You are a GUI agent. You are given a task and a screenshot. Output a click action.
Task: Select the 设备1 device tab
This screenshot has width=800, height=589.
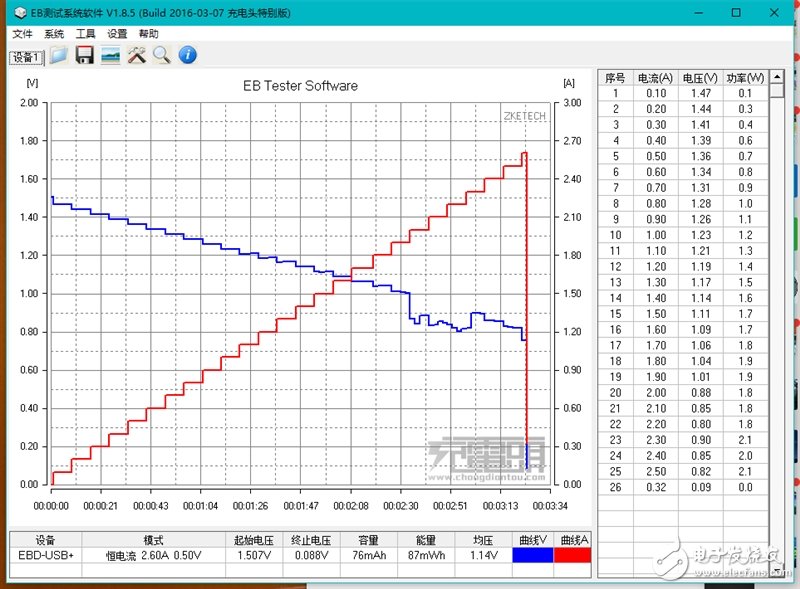pos(26,57)
